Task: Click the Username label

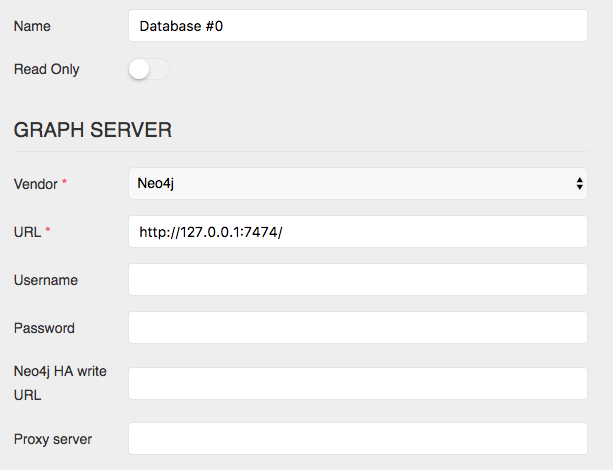Action: 46,280
